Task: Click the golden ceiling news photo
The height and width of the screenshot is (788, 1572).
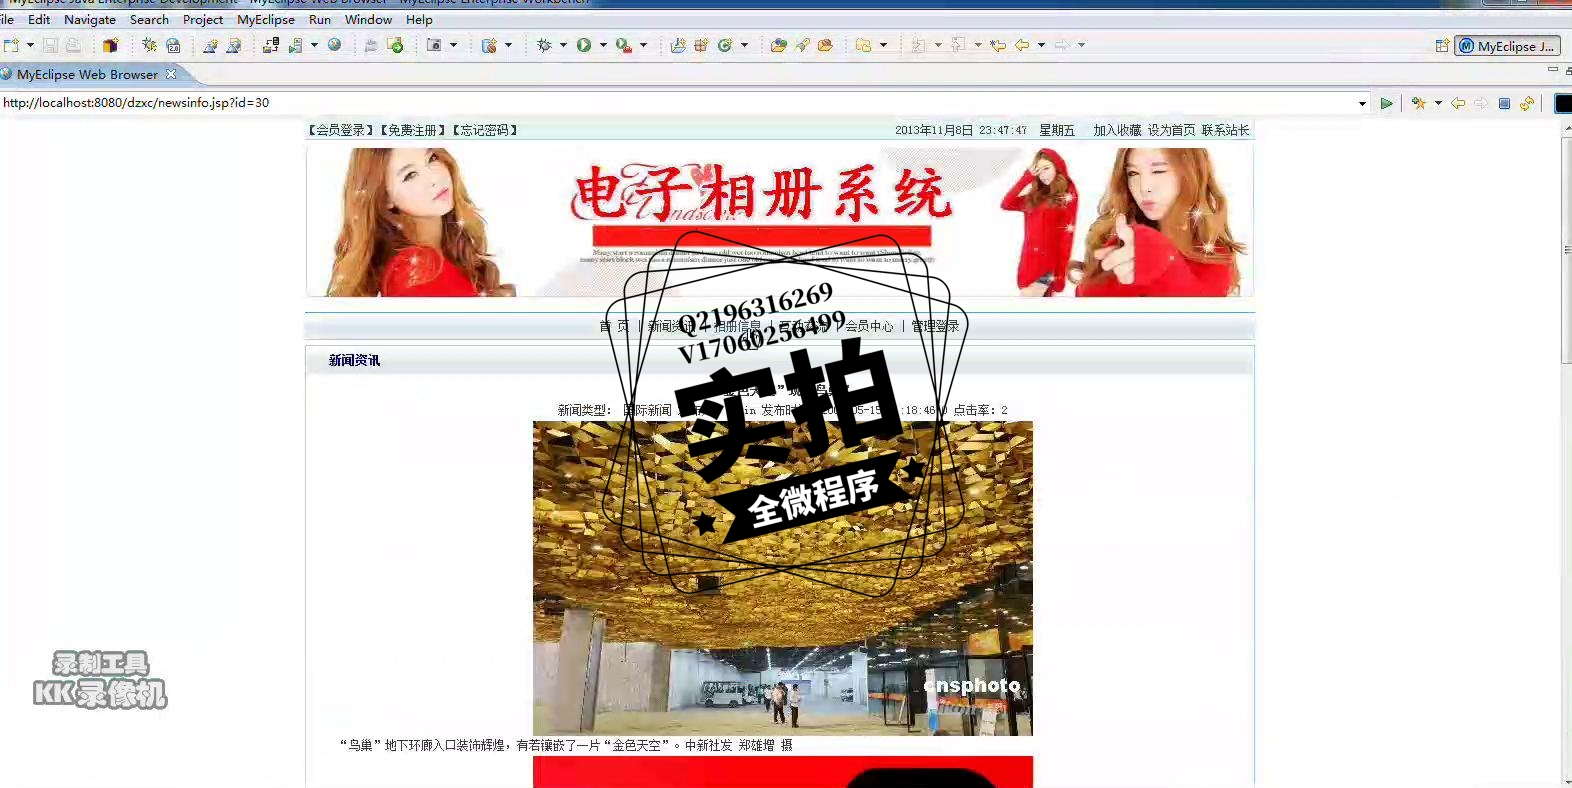Action: (782, 578)
